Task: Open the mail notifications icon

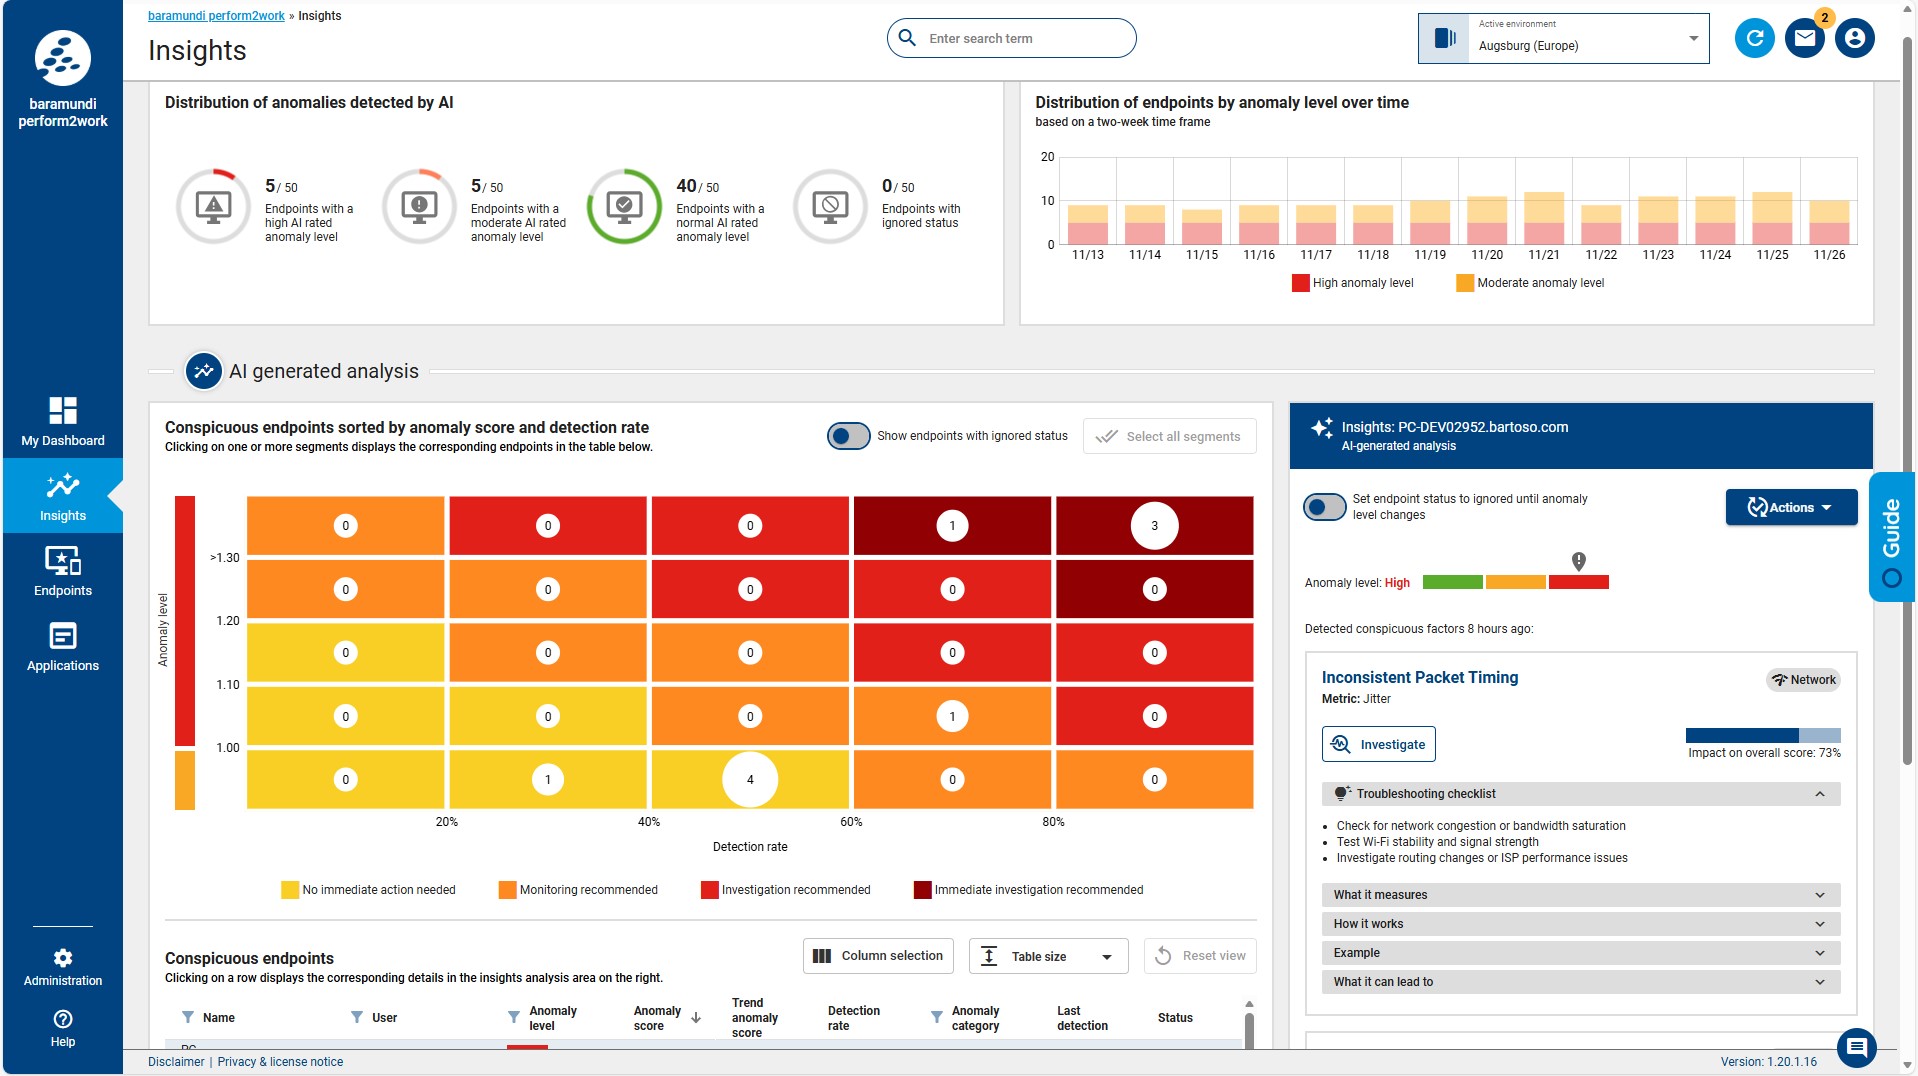Action: coord(1804,39)
